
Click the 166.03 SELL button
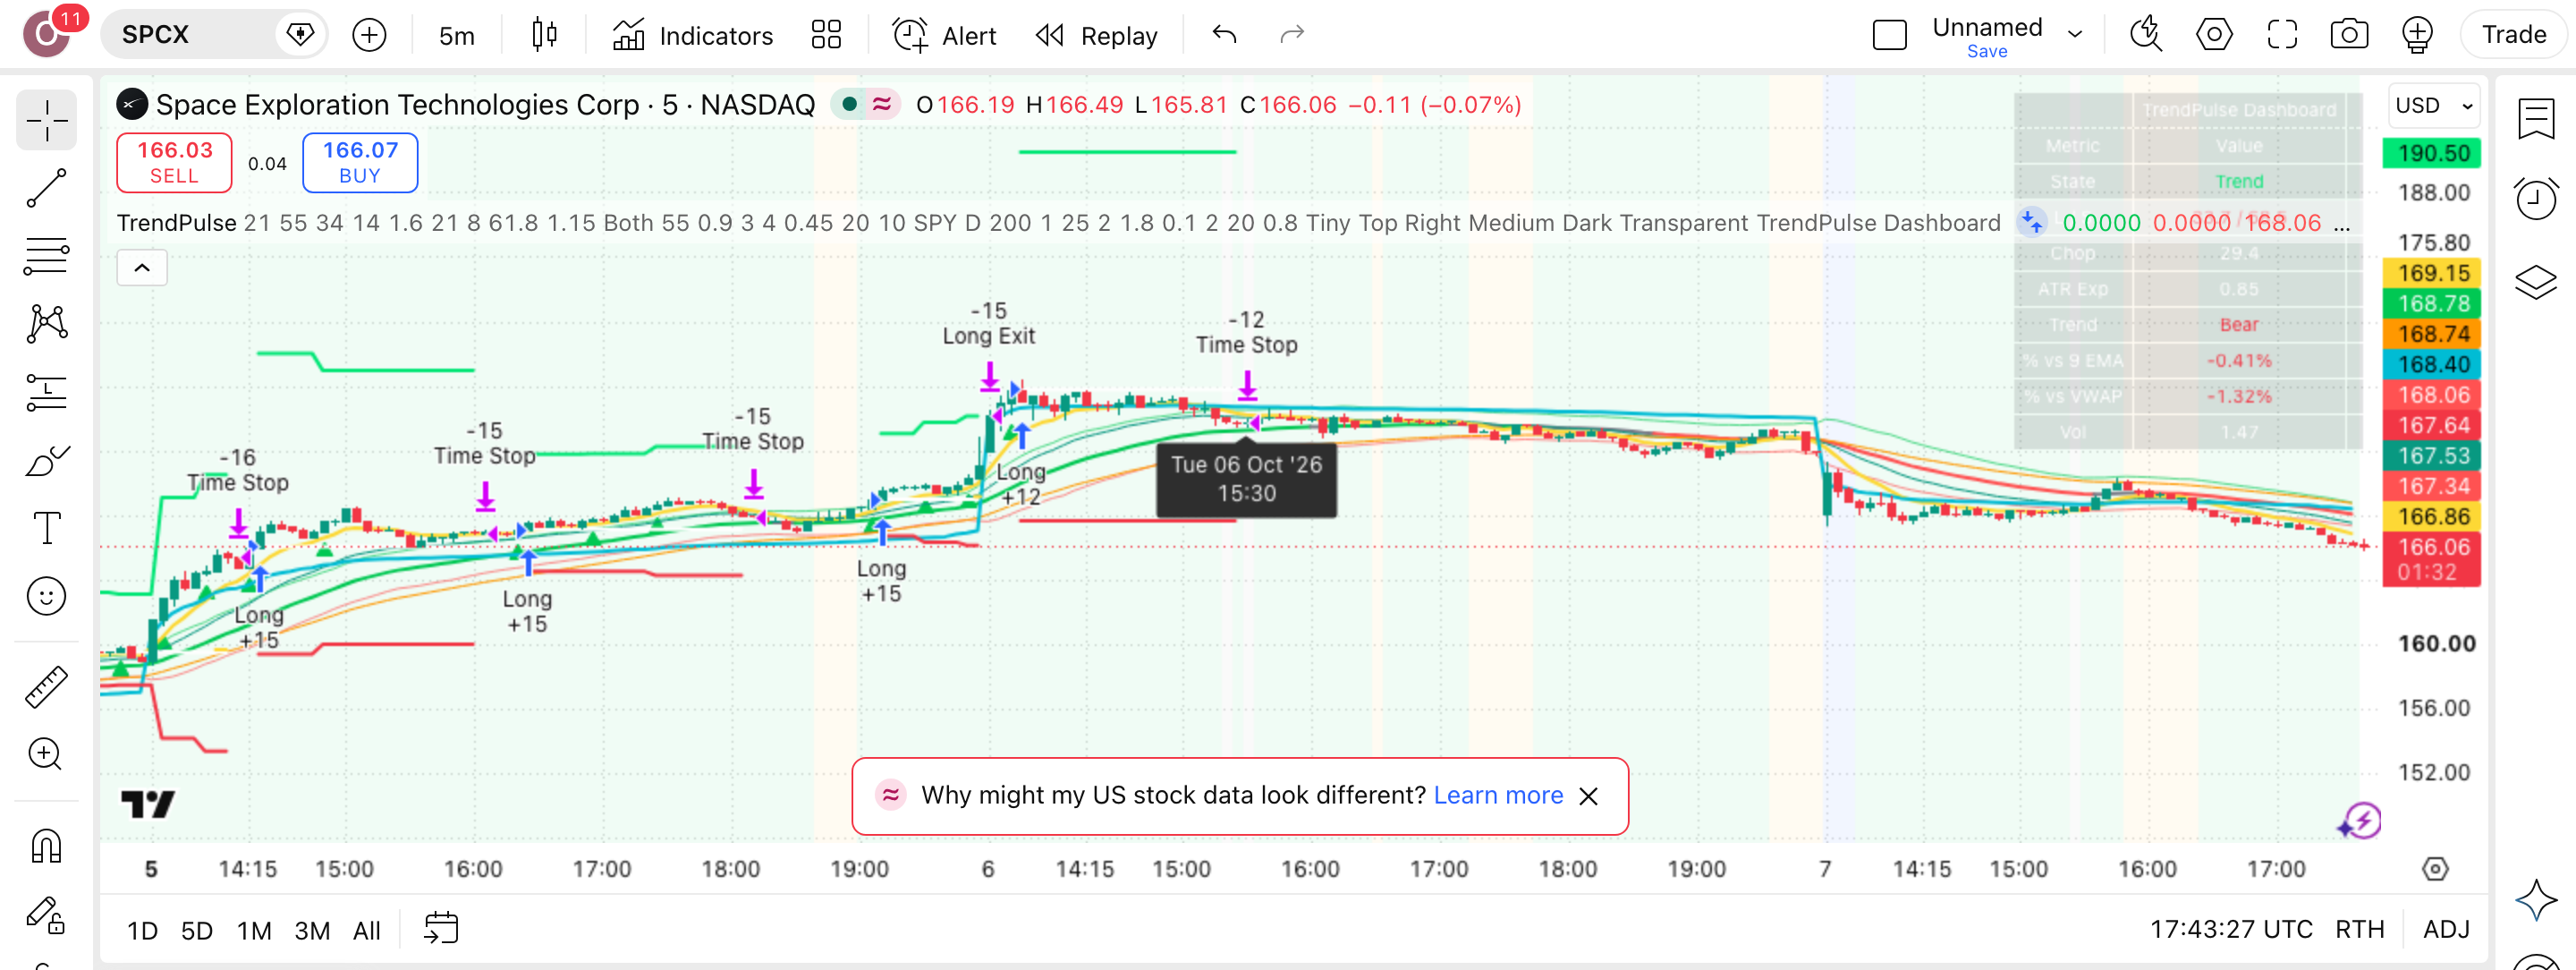(x=174, y=162)
